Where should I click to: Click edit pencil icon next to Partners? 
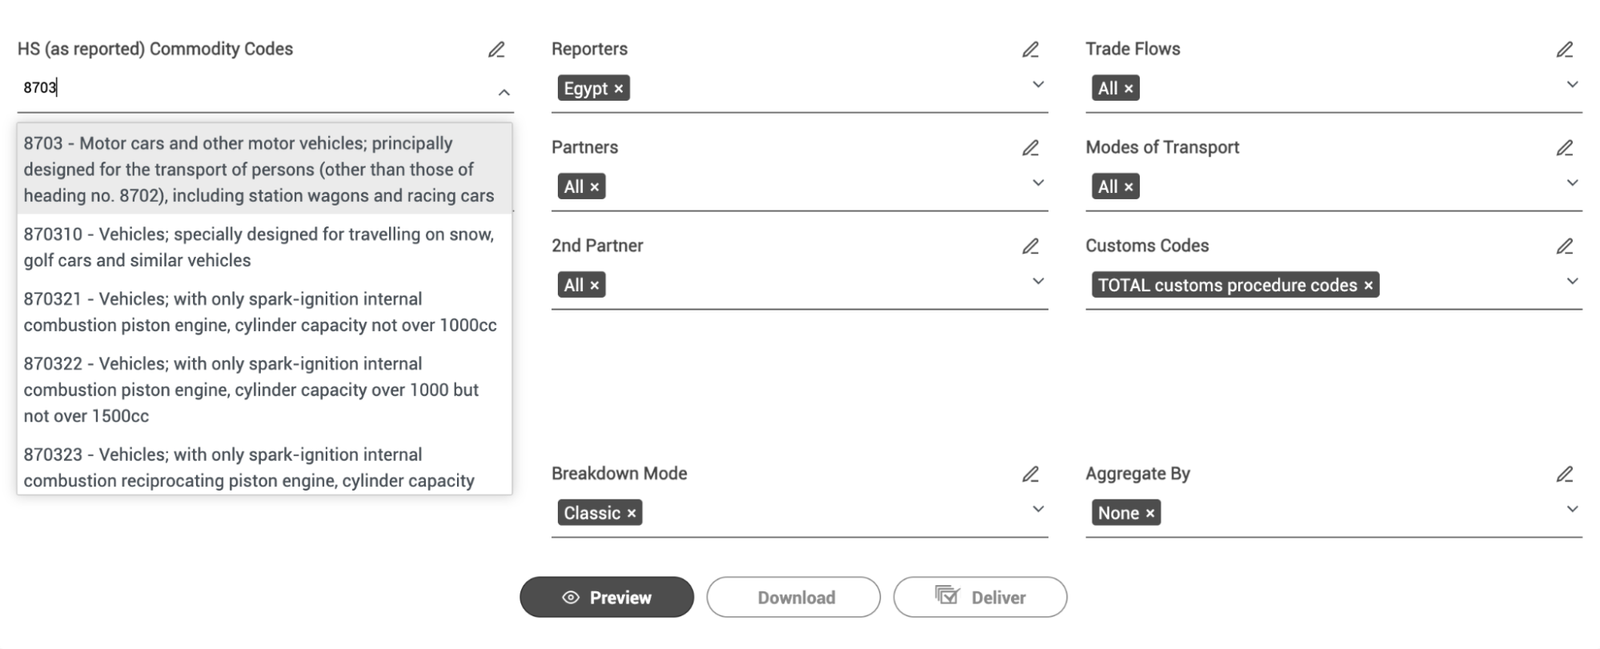(1030, 148)
